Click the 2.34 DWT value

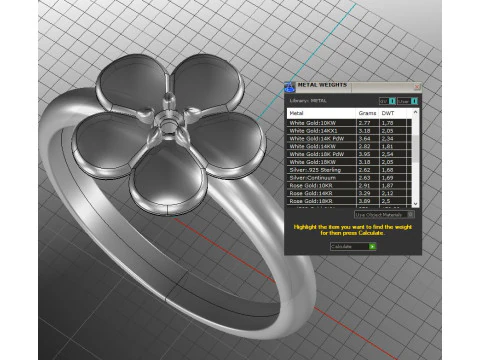387,138
